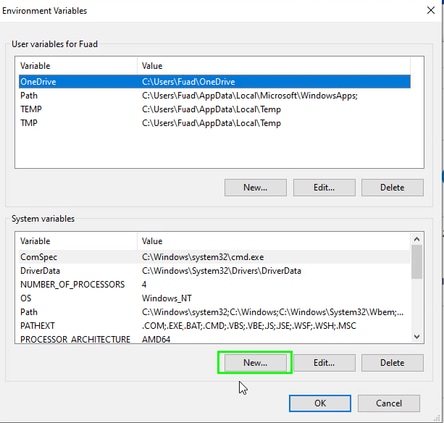Select the OneDrive user variable
Image resolution: width=444 pixels, height=423 pixels.
pos(215,82)
